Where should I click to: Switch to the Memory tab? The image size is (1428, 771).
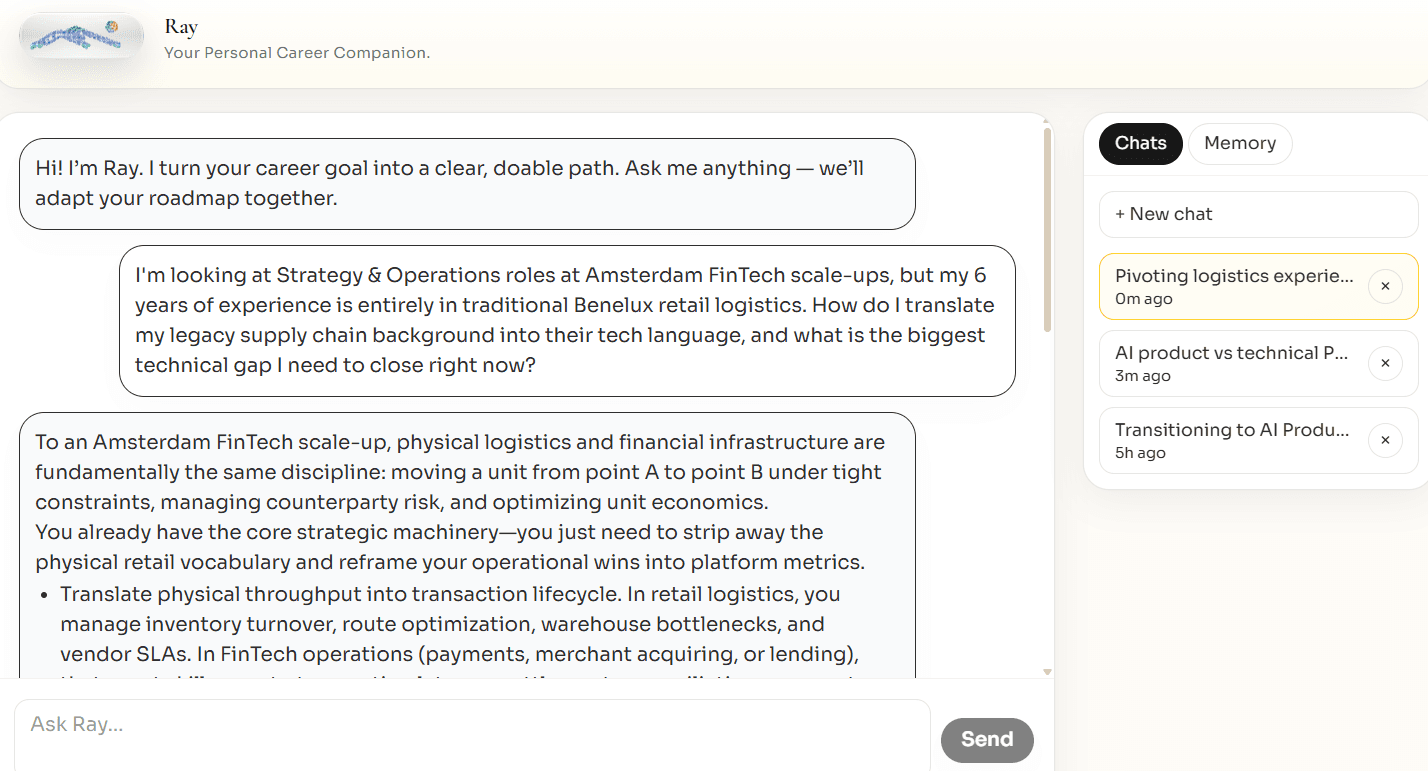[x=1240, y=143]
